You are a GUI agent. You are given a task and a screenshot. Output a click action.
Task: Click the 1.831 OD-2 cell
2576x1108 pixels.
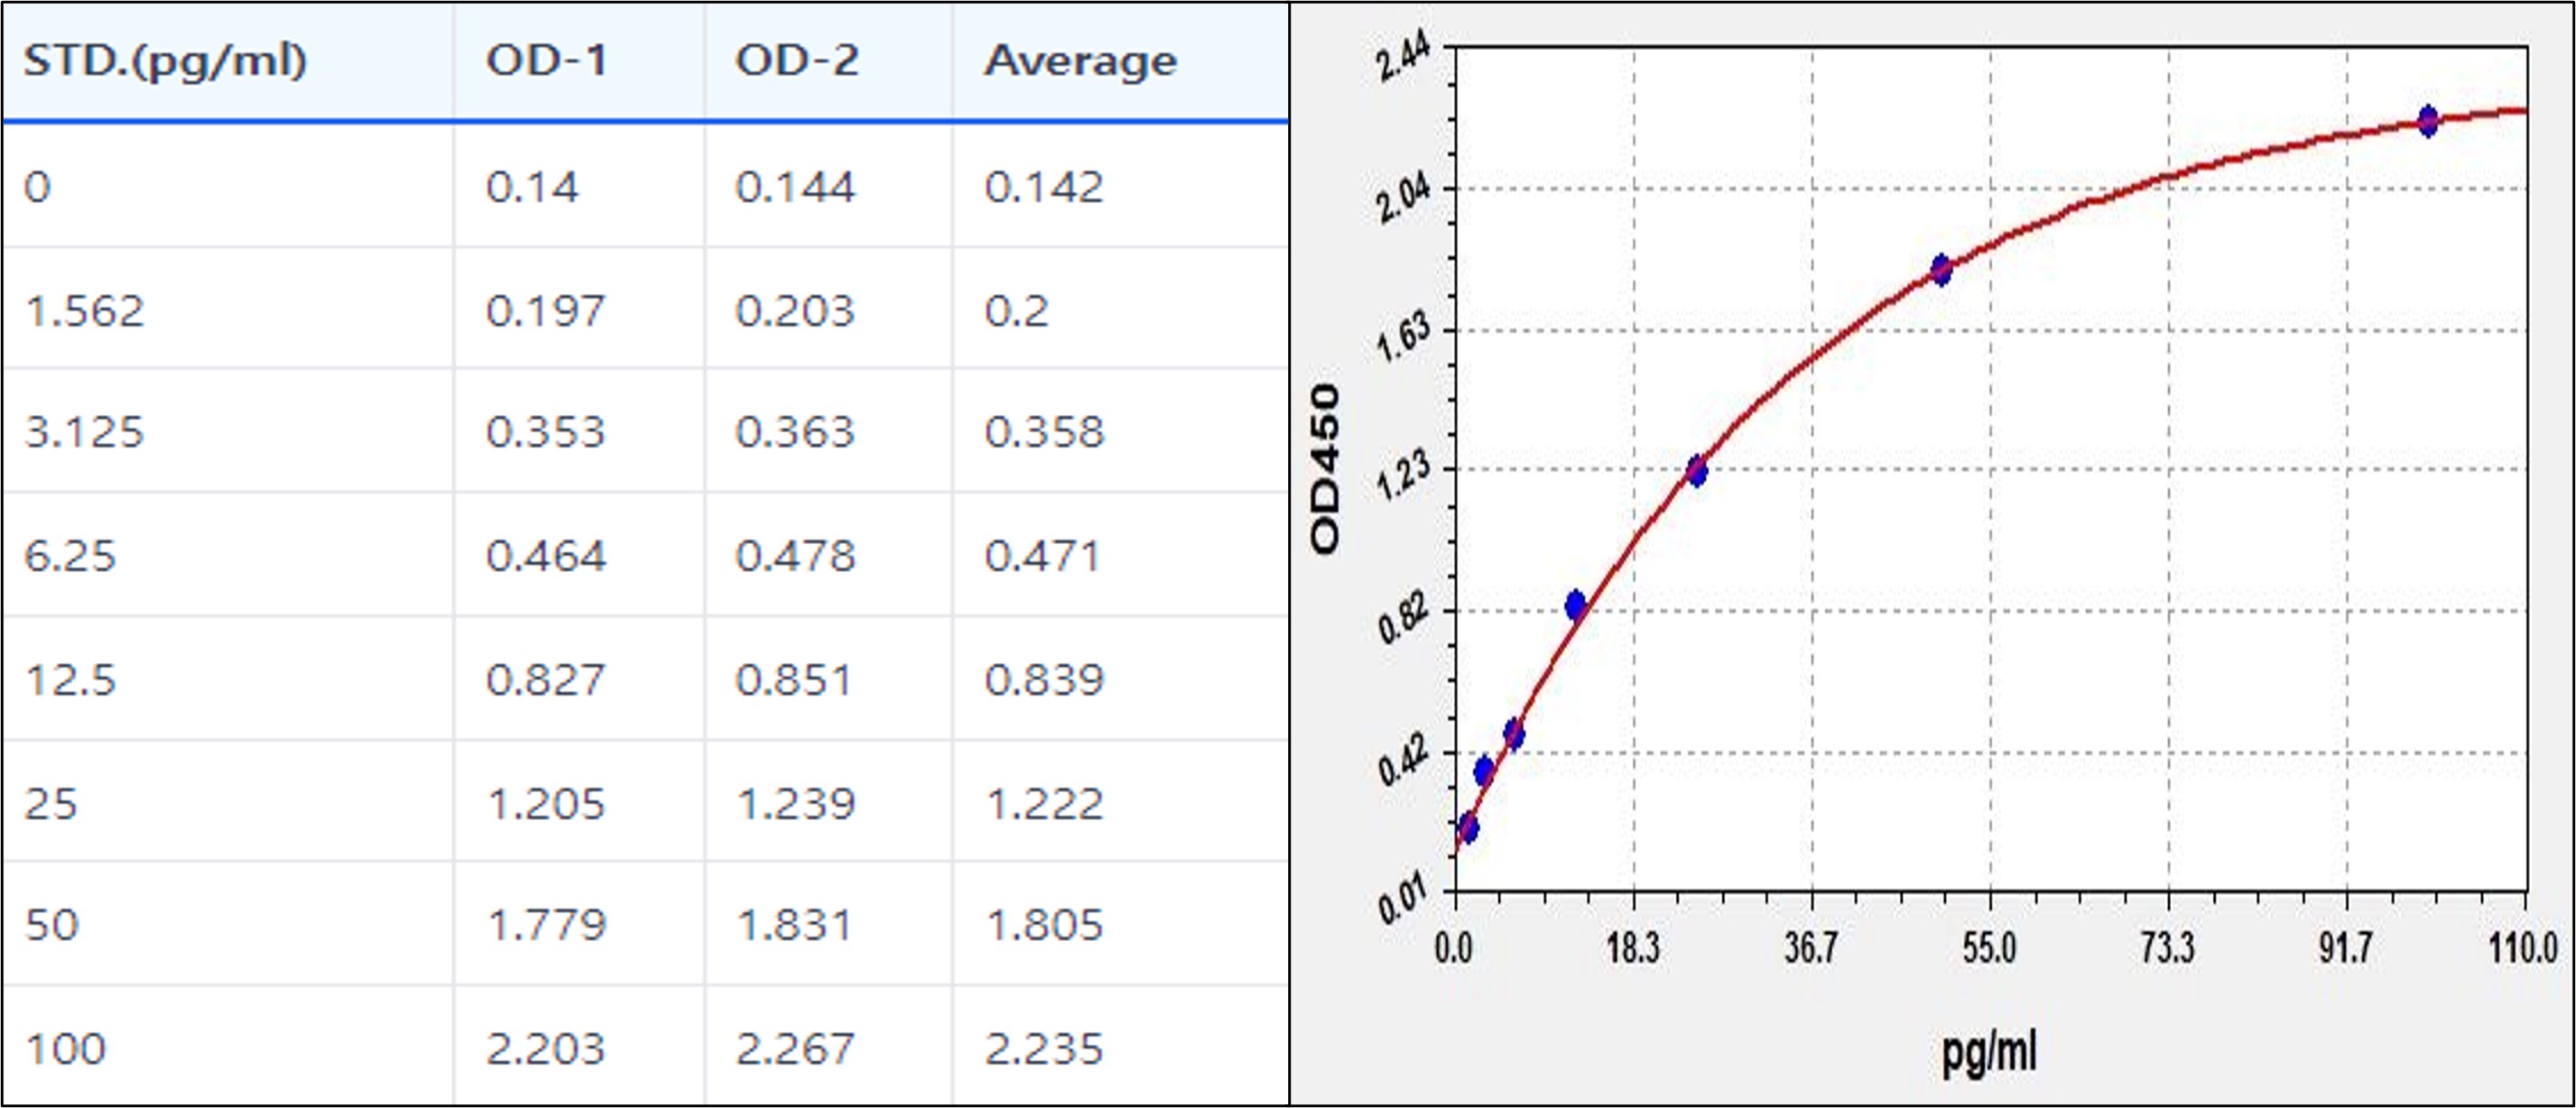[x=795, y=925]
